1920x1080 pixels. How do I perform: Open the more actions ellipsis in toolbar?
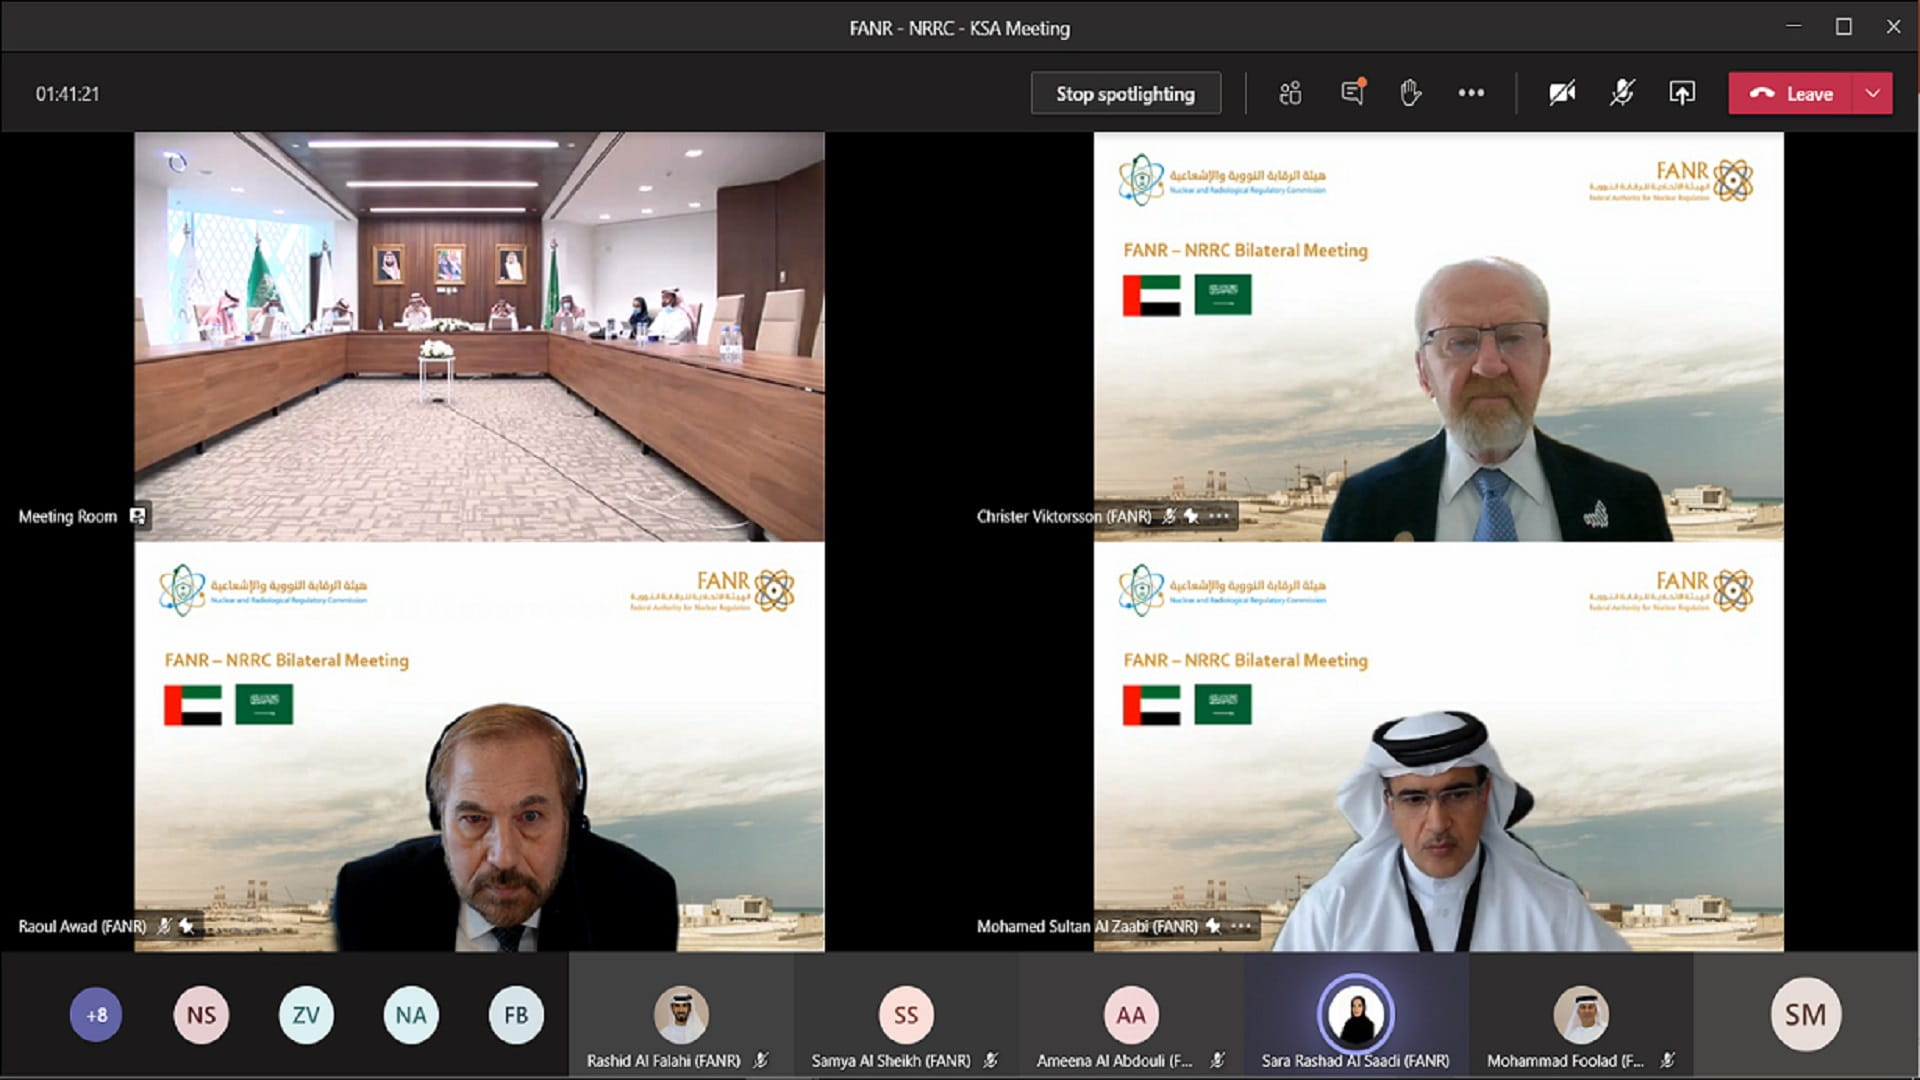coord(1470,93)
